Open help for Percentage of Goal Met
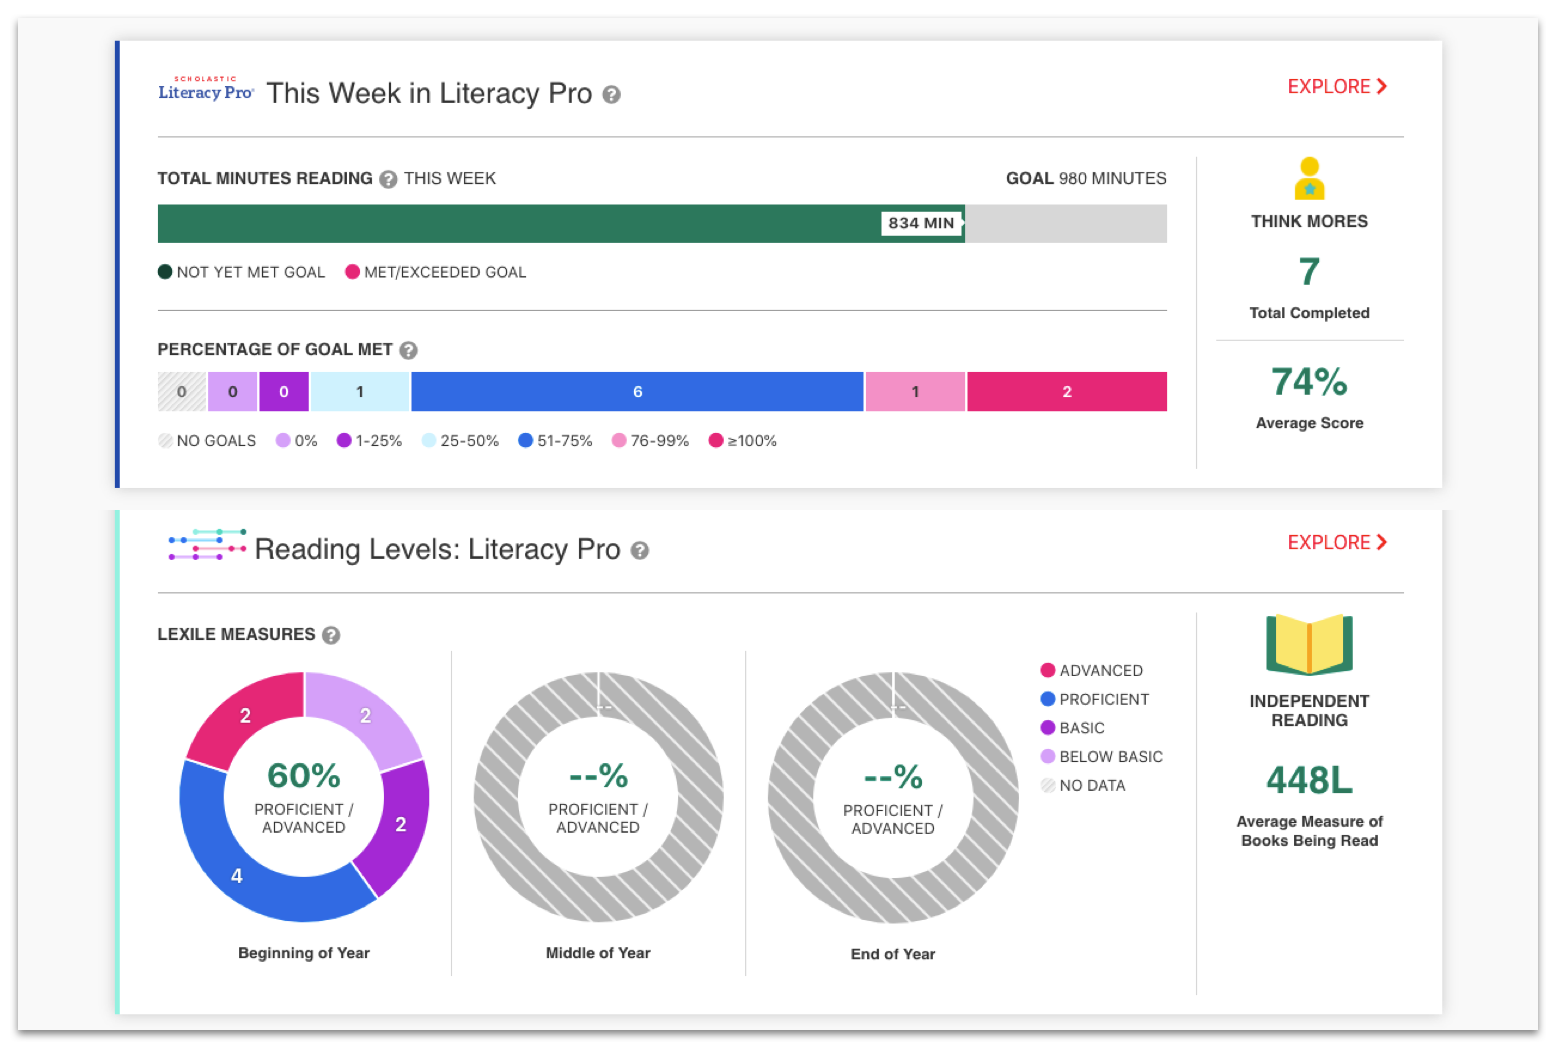The image size is (1556, 1048). click(408, 350)
